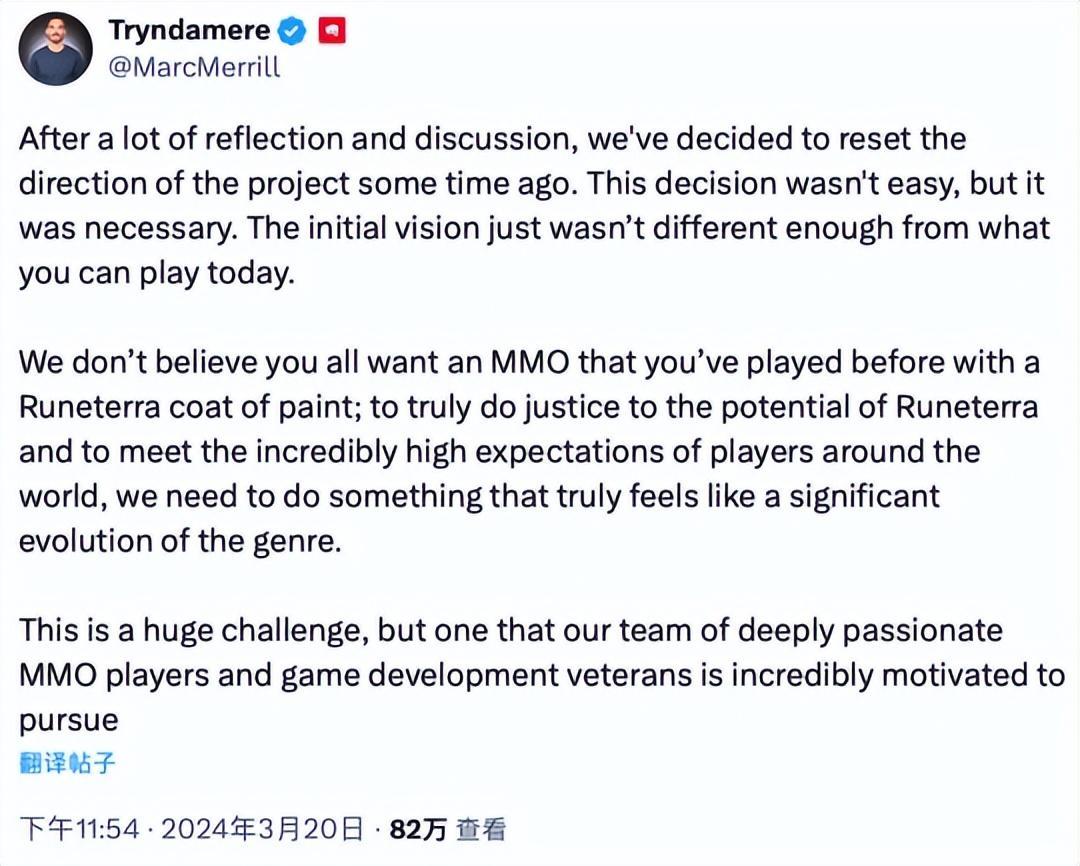Click the line starting "MMO players and game"
Image resolution: width=1080 pixels, height=866 pixels.
(541, 675)
